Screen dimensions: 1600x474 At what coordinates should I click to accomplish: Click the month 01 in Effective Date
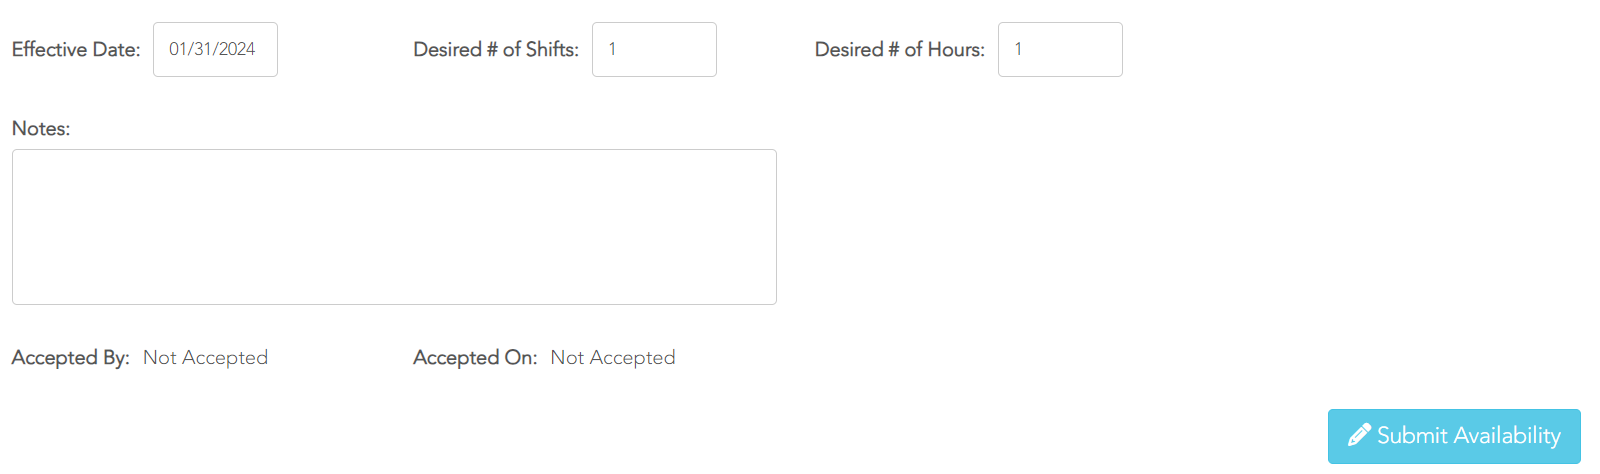tap(178, 49)
